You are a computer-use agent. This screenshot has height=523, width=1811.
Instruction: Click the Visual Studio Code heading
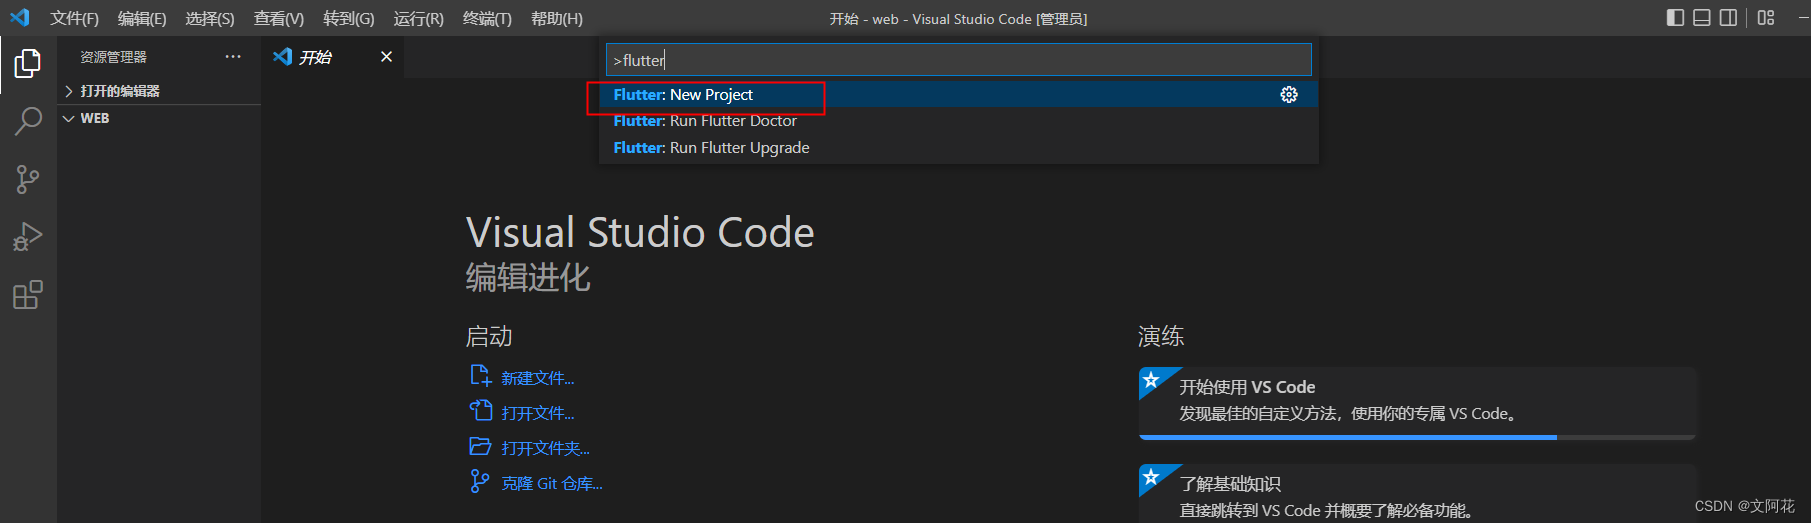click(640, 232)
